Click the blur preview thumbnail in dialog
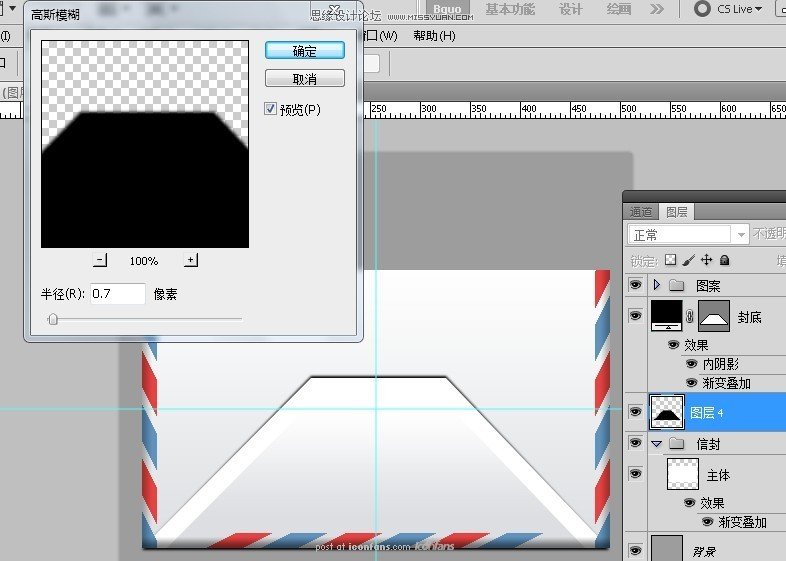The image size is (786, 561). [145, 144]
